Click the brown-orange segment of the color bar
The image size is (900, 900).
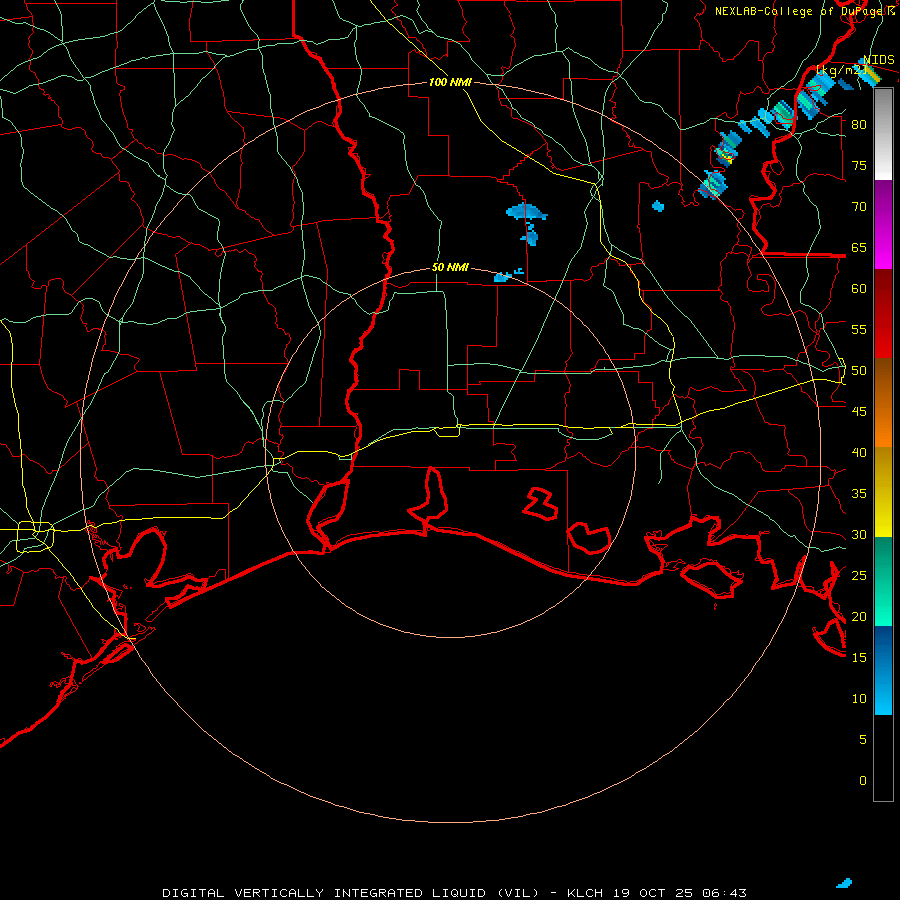(x=883, y=403)
